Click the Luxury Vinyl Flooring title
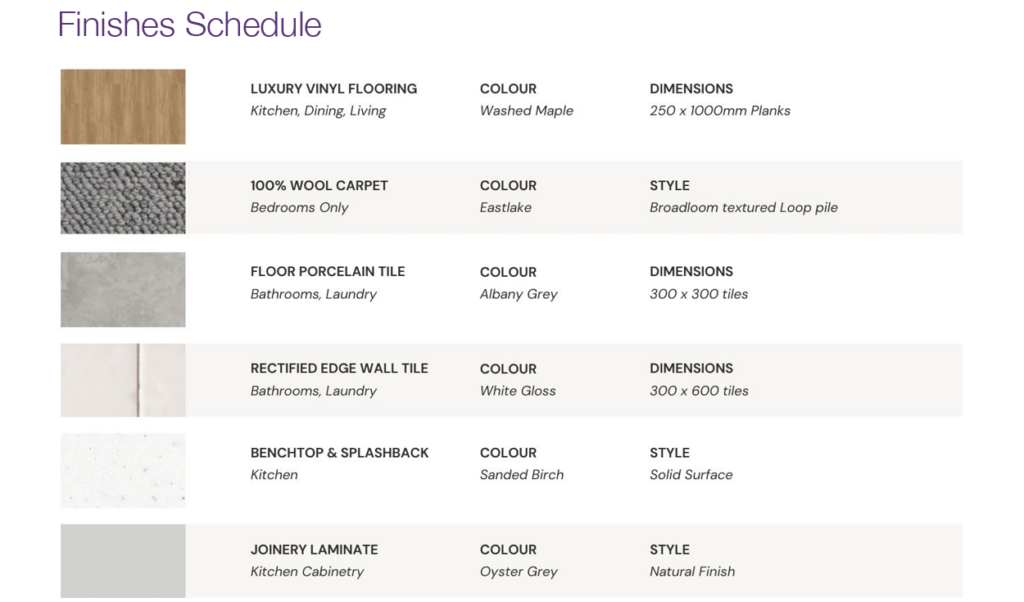The image size is (1024, 602). (333, 89)
